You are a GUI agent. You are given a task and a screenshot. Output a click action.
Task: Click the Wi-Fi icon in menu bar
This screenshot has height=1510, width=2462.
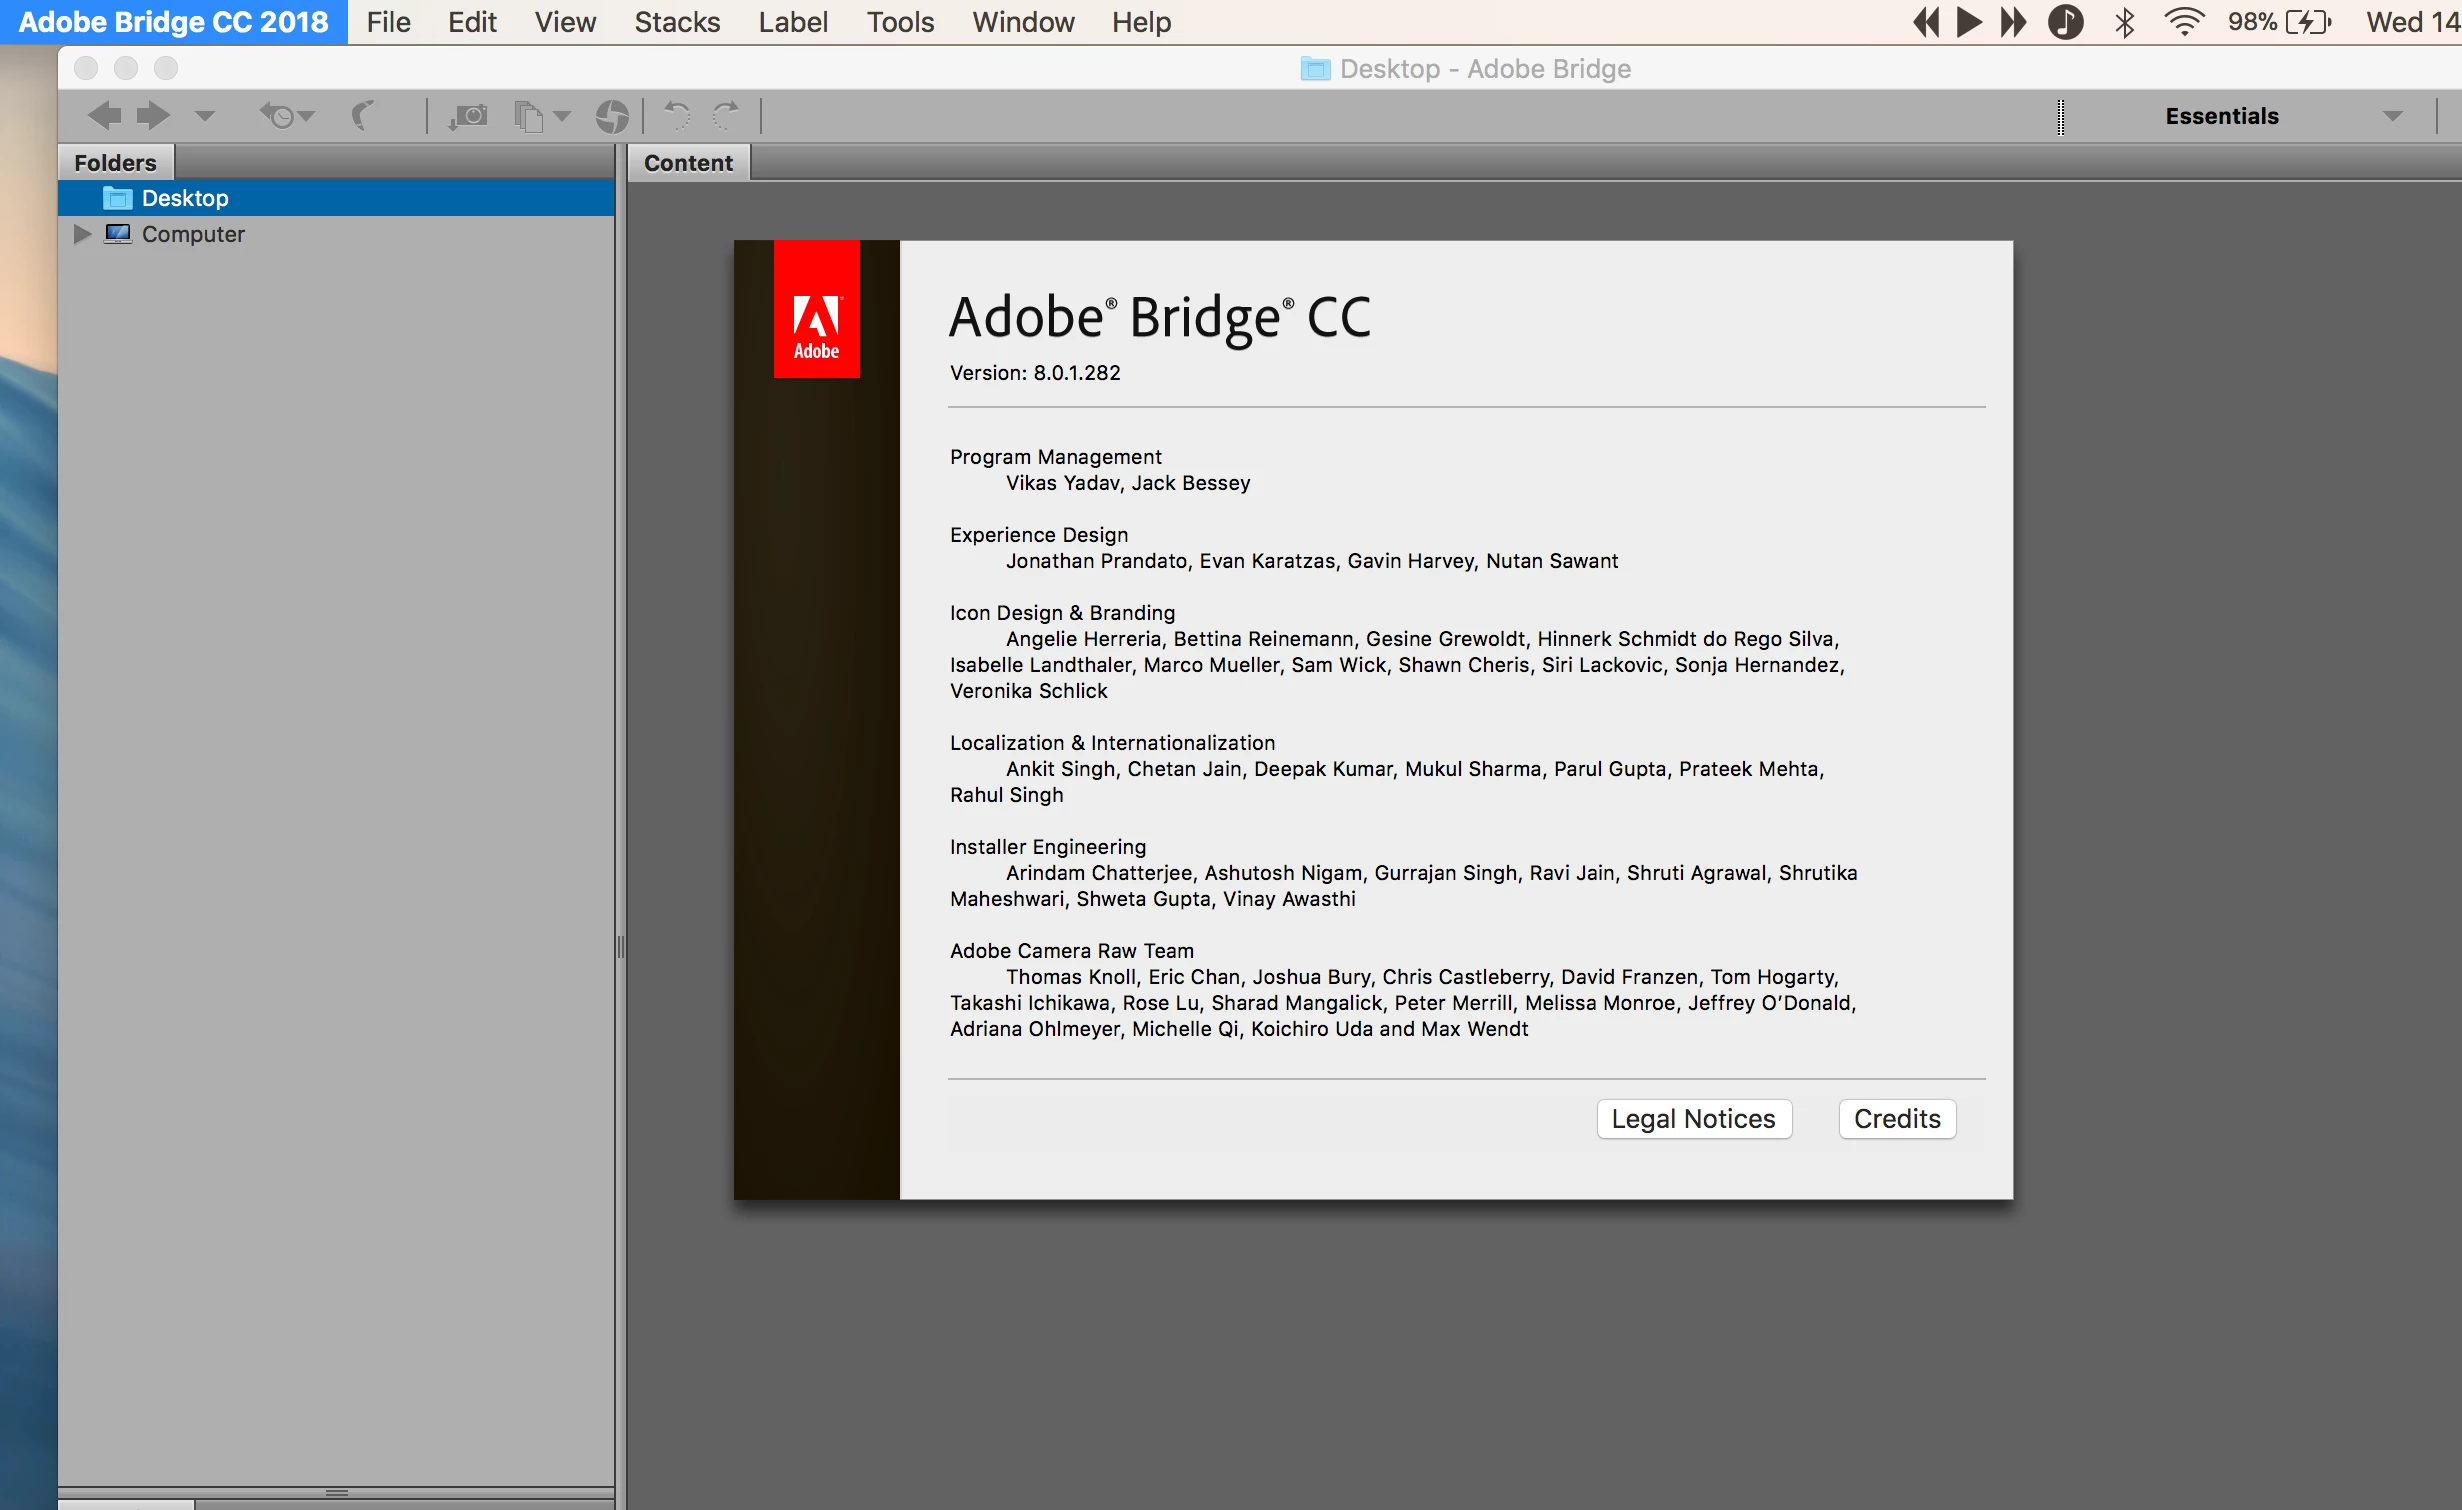pos(2183,22)
